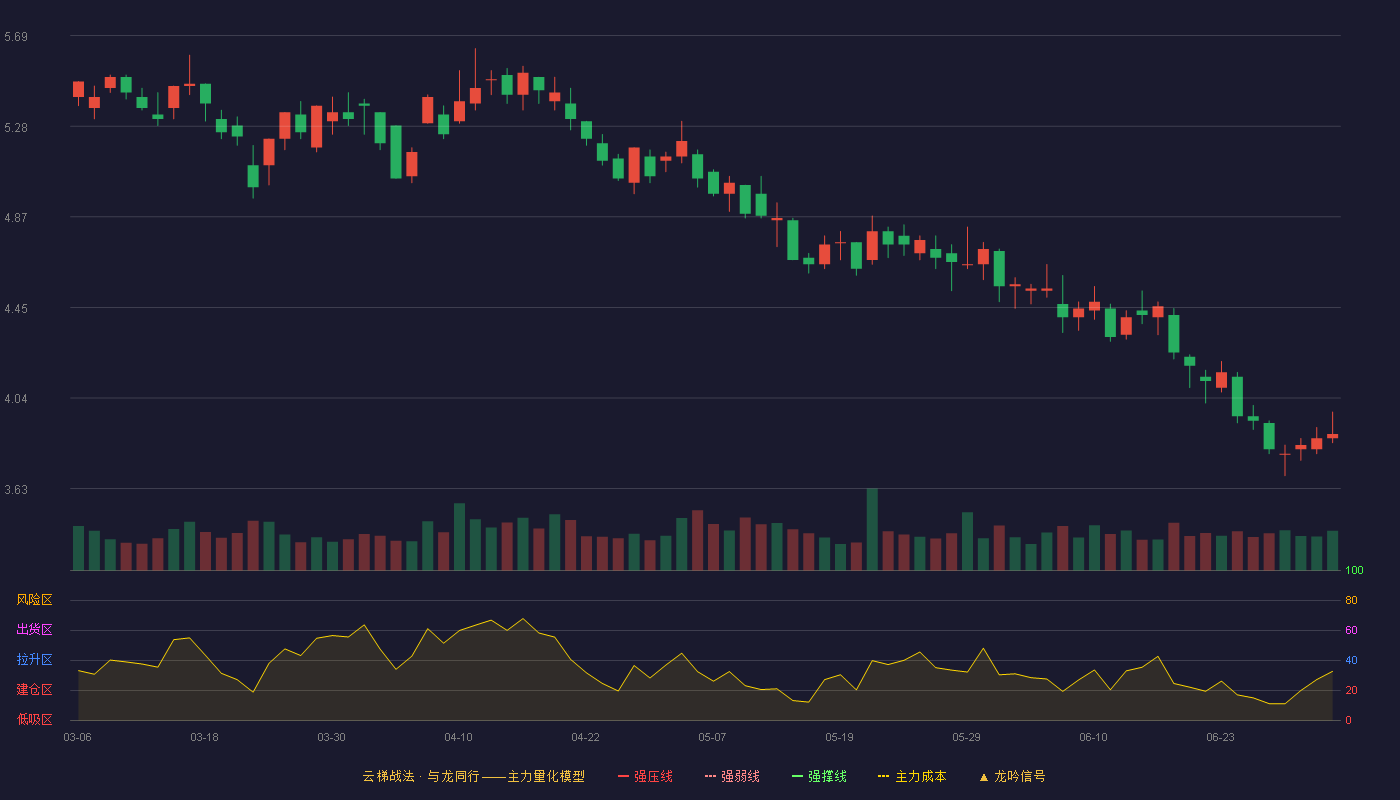Click the 4.04 price axis label

click(x=16, y=399)
